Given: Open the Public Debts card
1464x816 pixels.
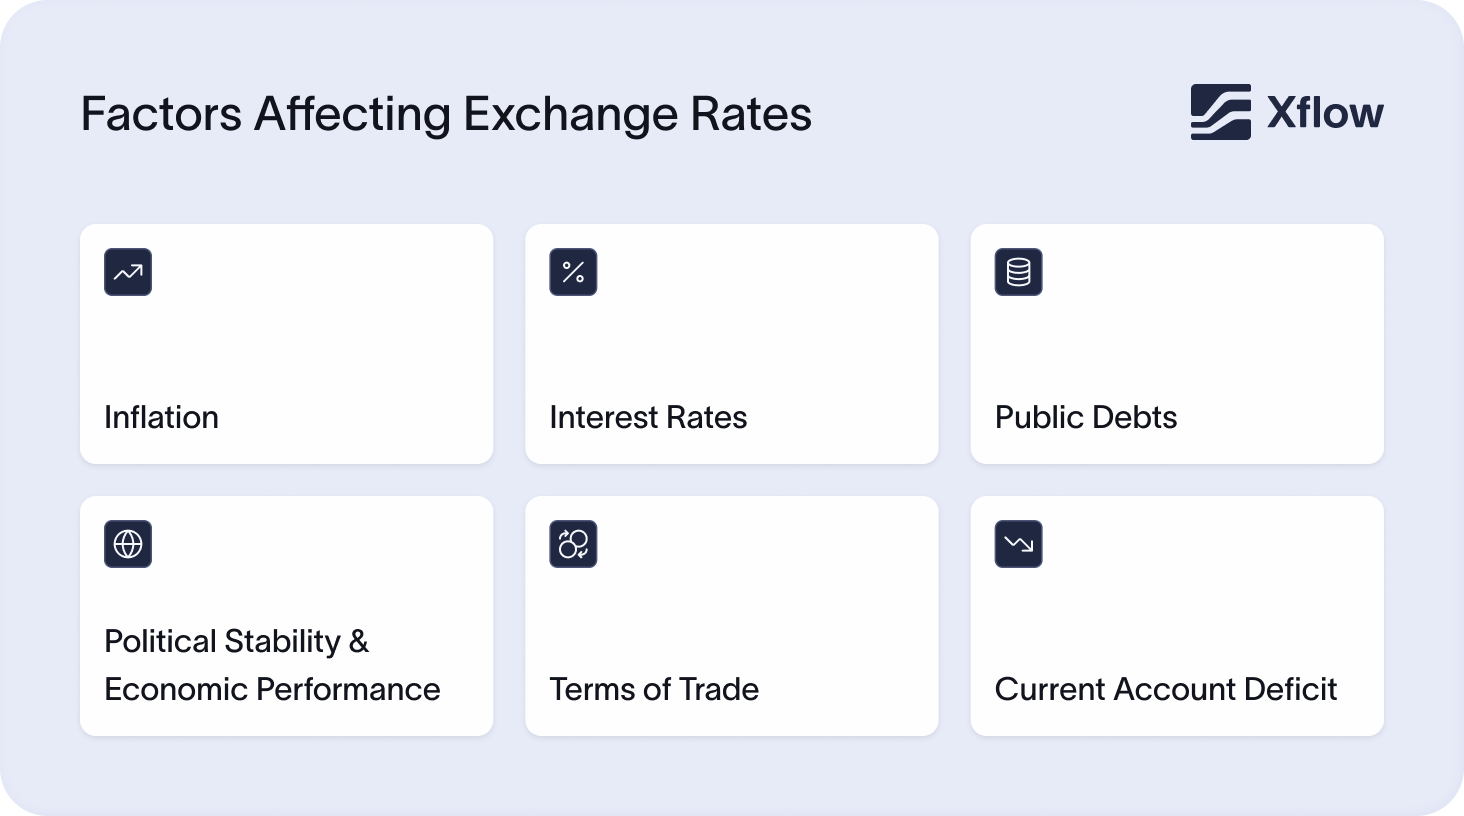Looking at the screenshot, I should click(1176, 344).
